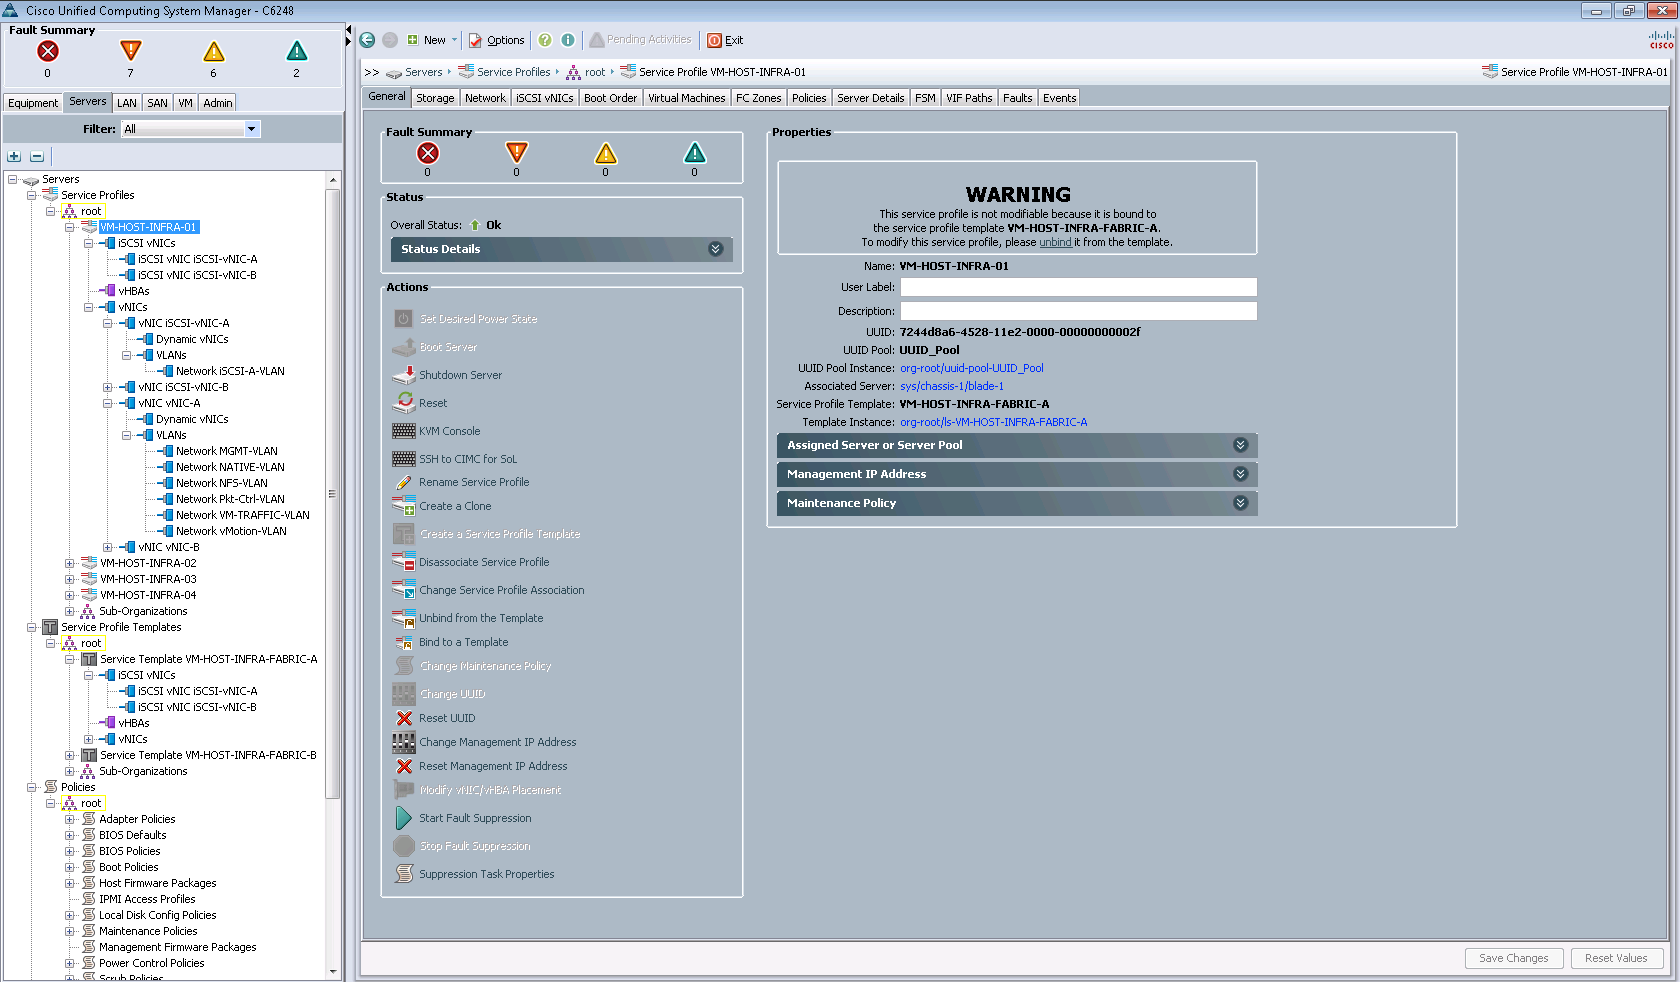1680x982 pixels.
Task: Expand Service Template VM-HOST-INFRA-FABRIC-B node
Action: [70, 755]
